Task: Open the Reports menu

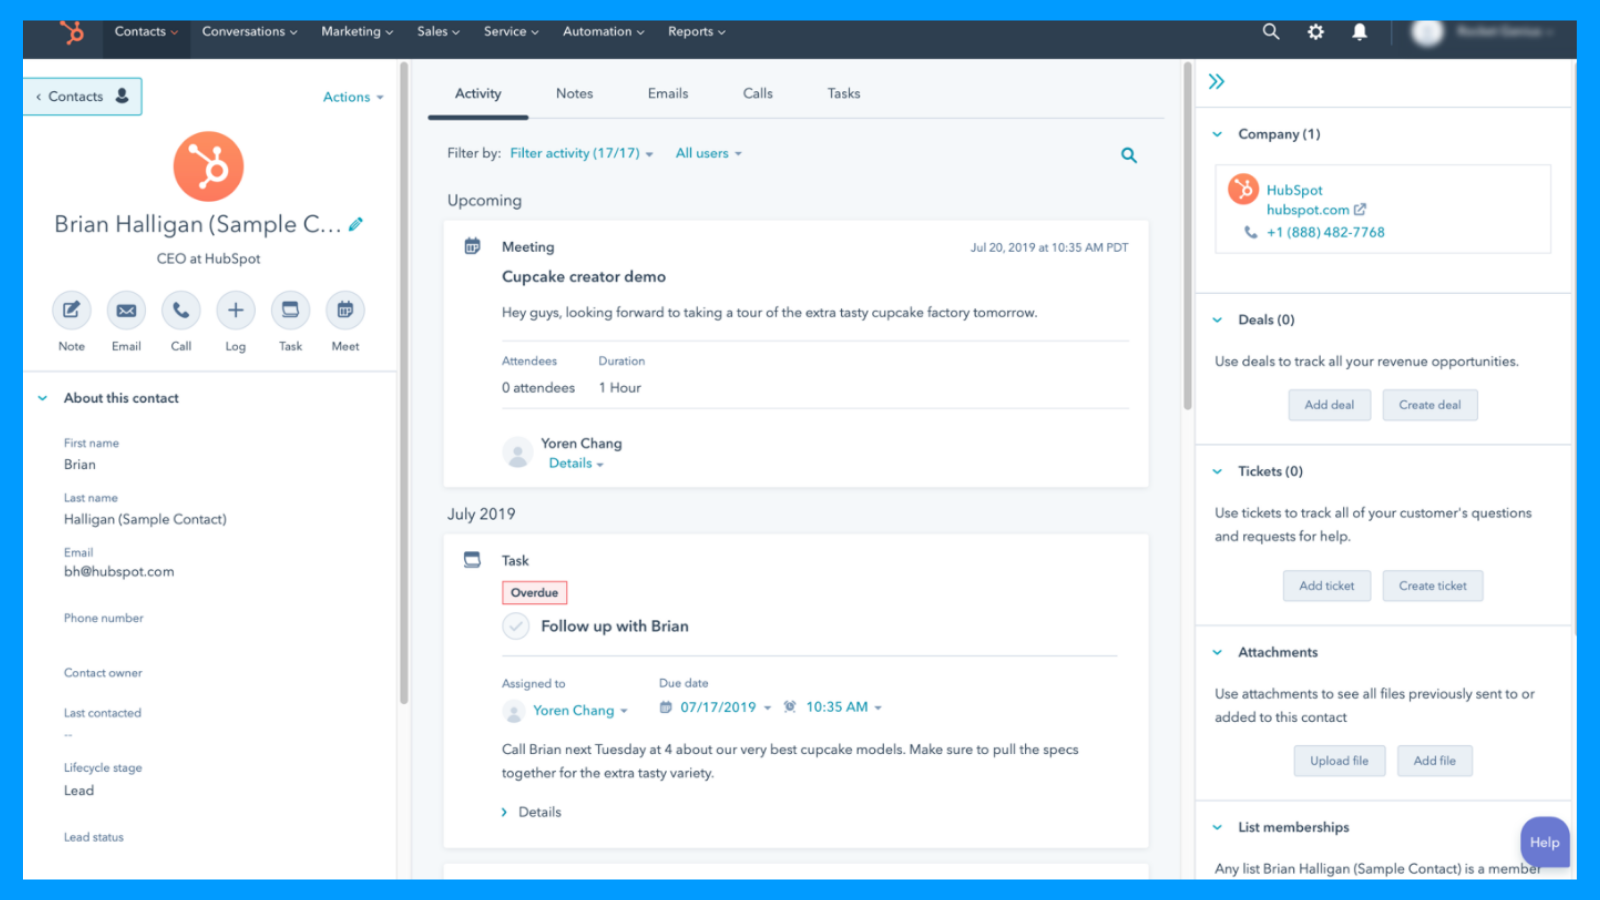Action: click(x=697, y=31)
